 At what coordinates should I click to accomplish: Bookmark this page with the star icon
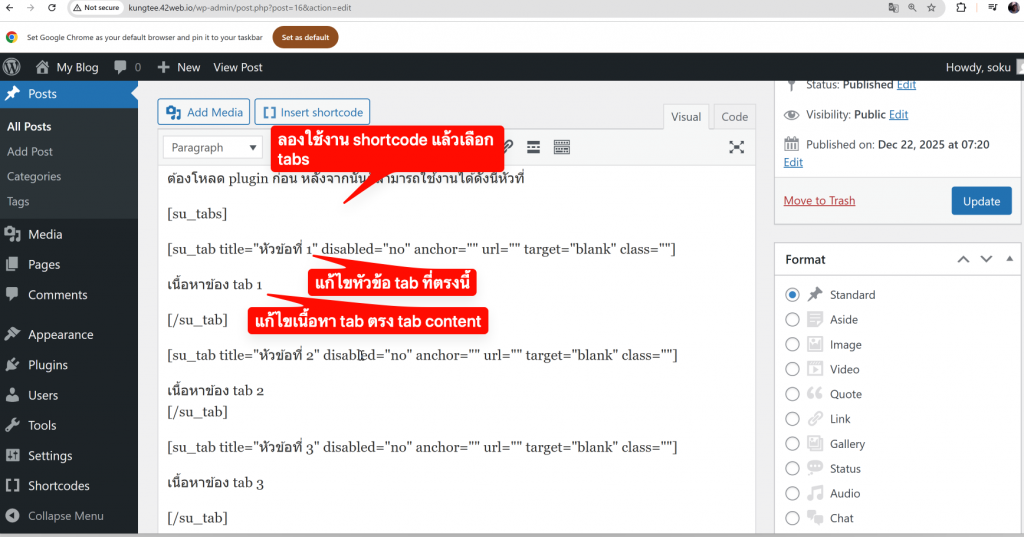931,7
